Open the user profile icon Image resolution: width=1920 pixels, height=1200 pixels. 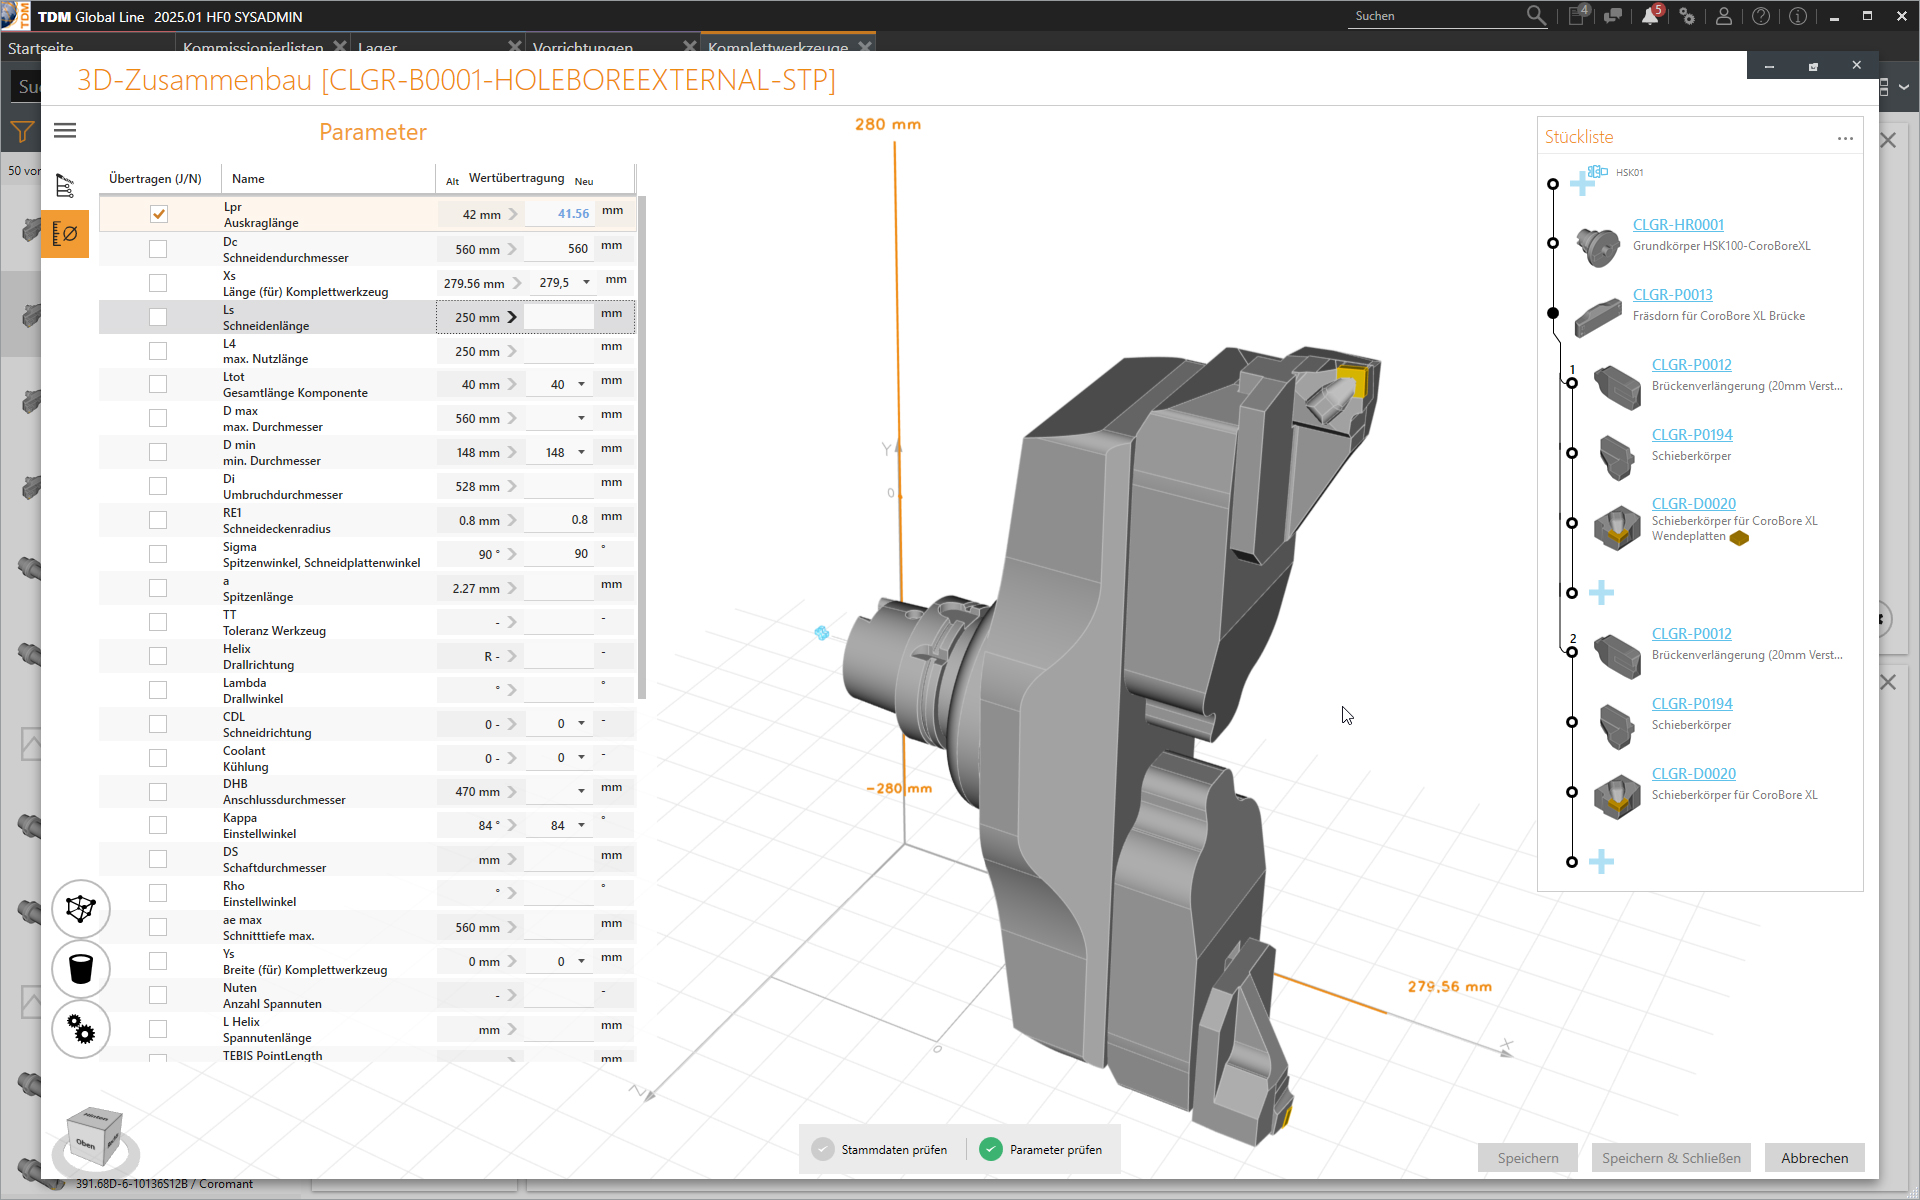click(1724, 17)
